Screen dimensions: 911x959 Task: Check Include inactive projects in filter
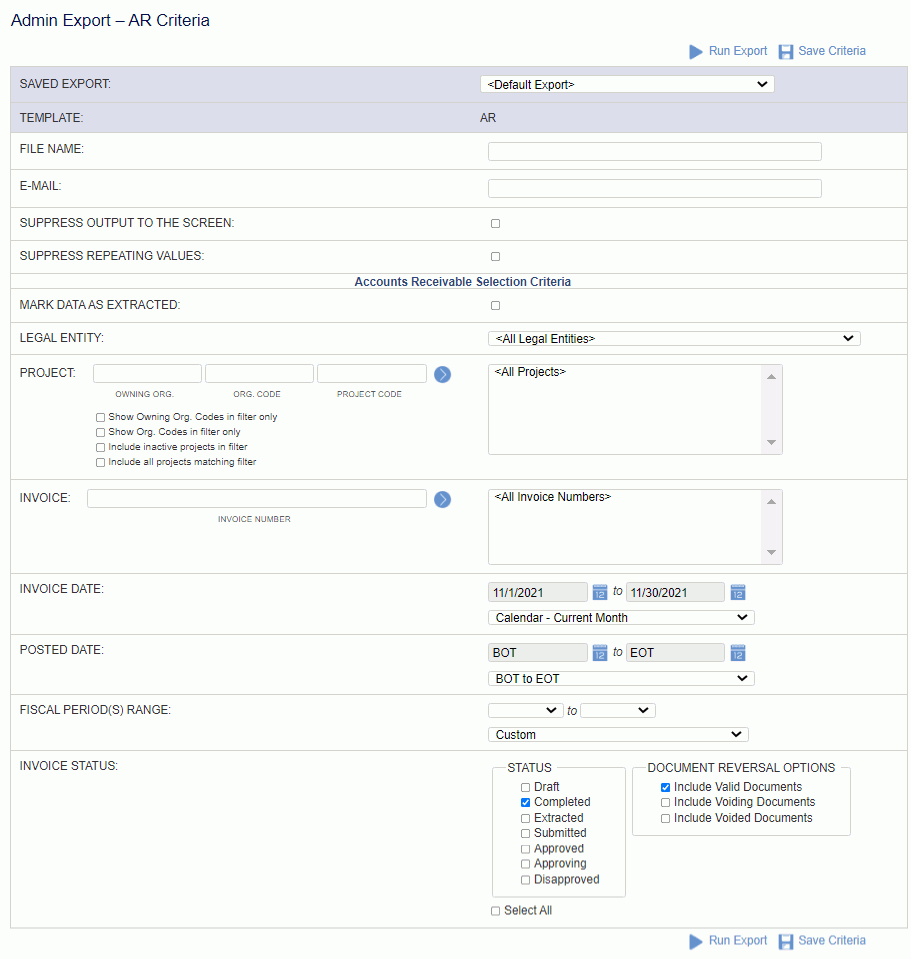pos(100,448)
